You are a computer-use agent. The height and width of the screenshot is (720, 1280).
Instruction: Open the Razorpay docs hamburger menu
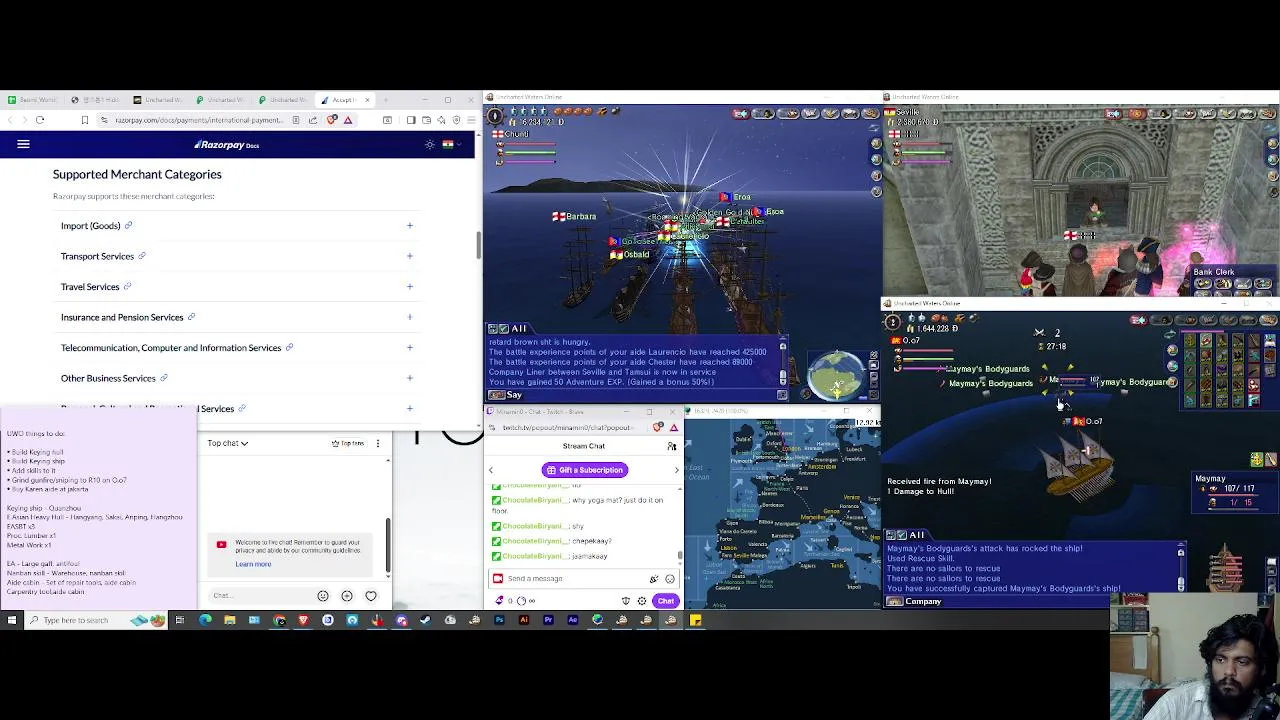(x=23, y=144)
